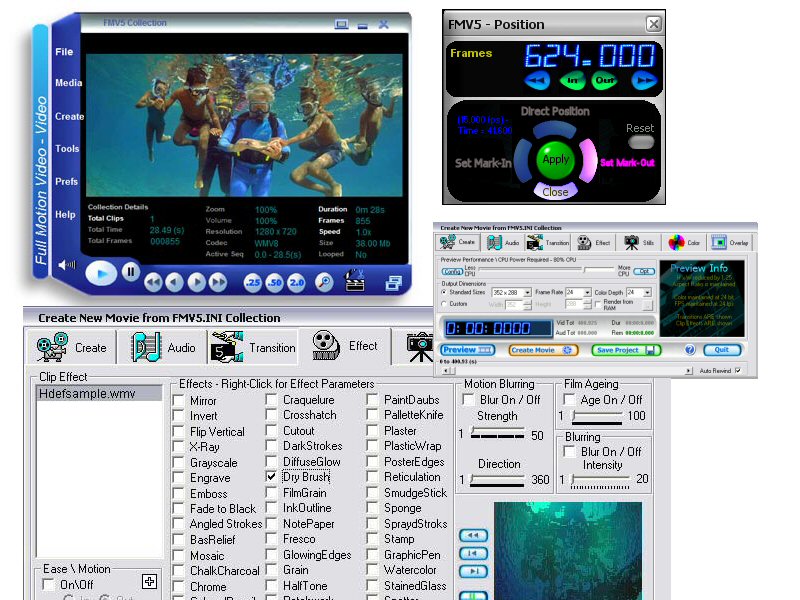Uncheck the Dry Brush effect
Screen dimensions: 800x600
(x=272, y=477)
